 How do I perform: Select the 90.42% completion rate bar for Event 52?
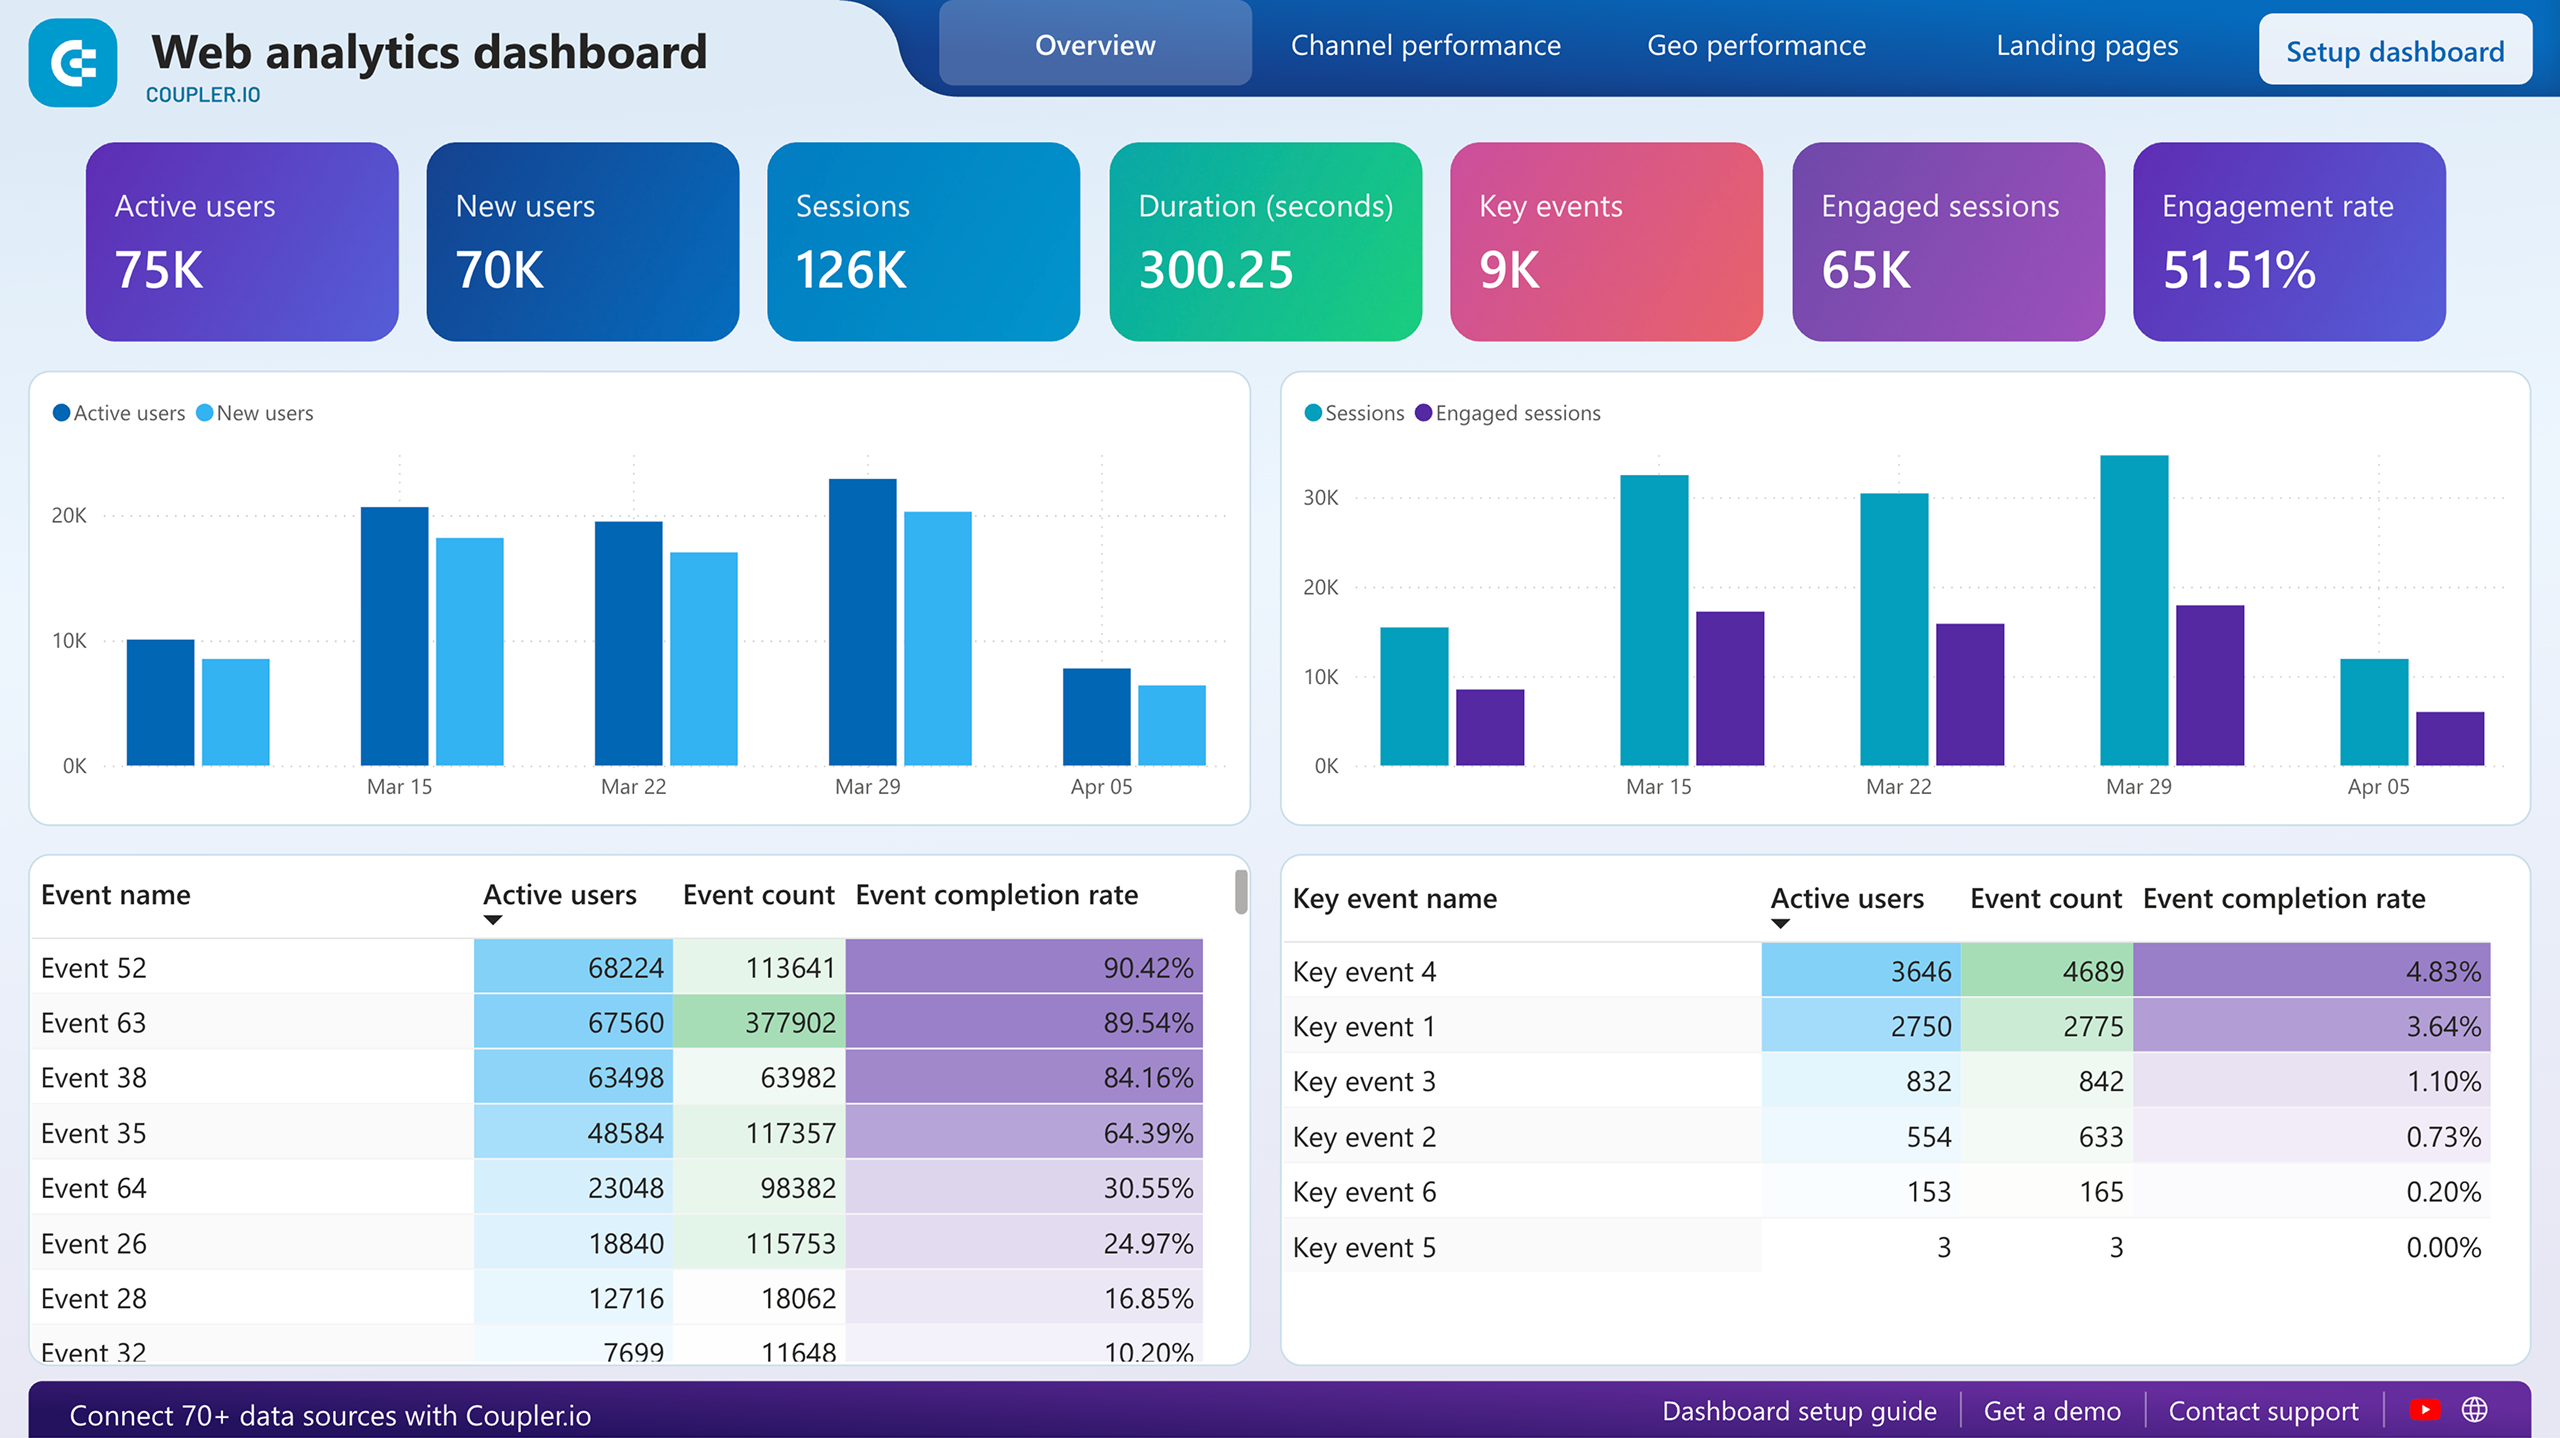tap(1020, 968)
